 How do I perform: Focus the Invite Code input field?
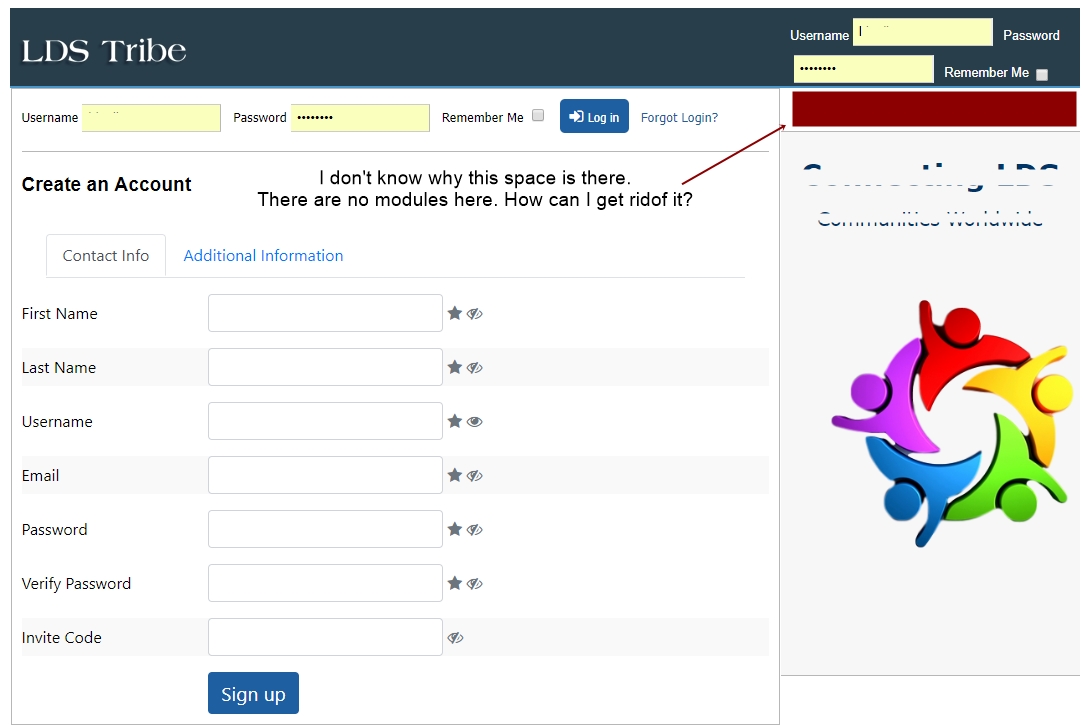325,637
